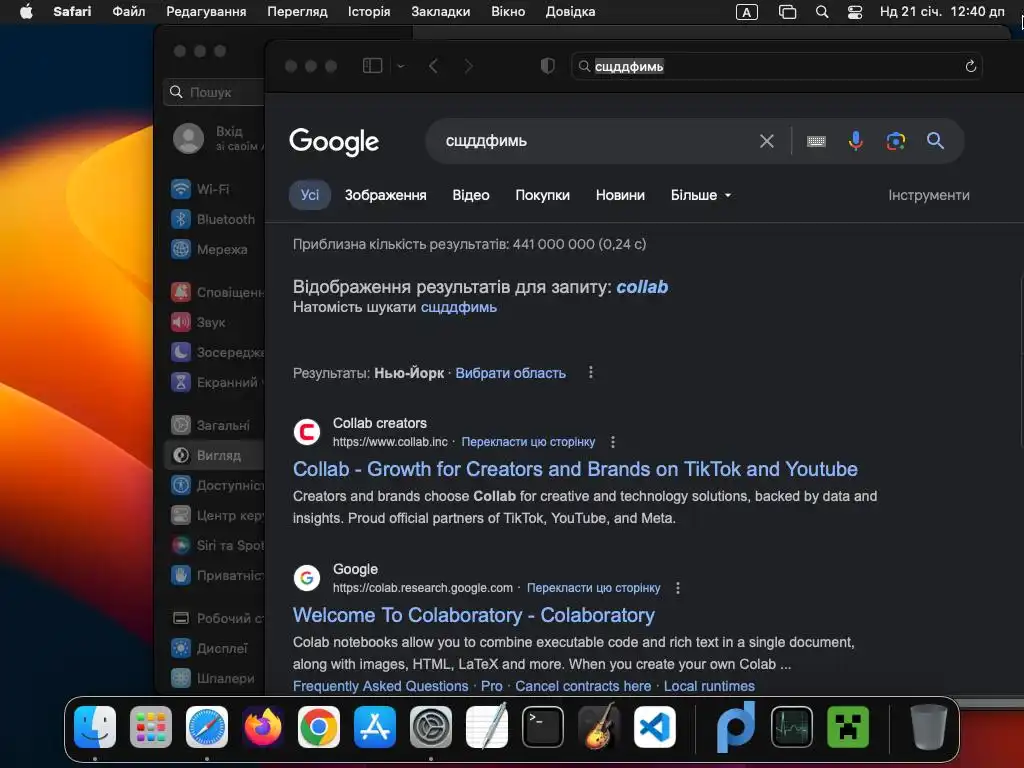
Task: Select the Усі results tab
Action: coord(310,195)
